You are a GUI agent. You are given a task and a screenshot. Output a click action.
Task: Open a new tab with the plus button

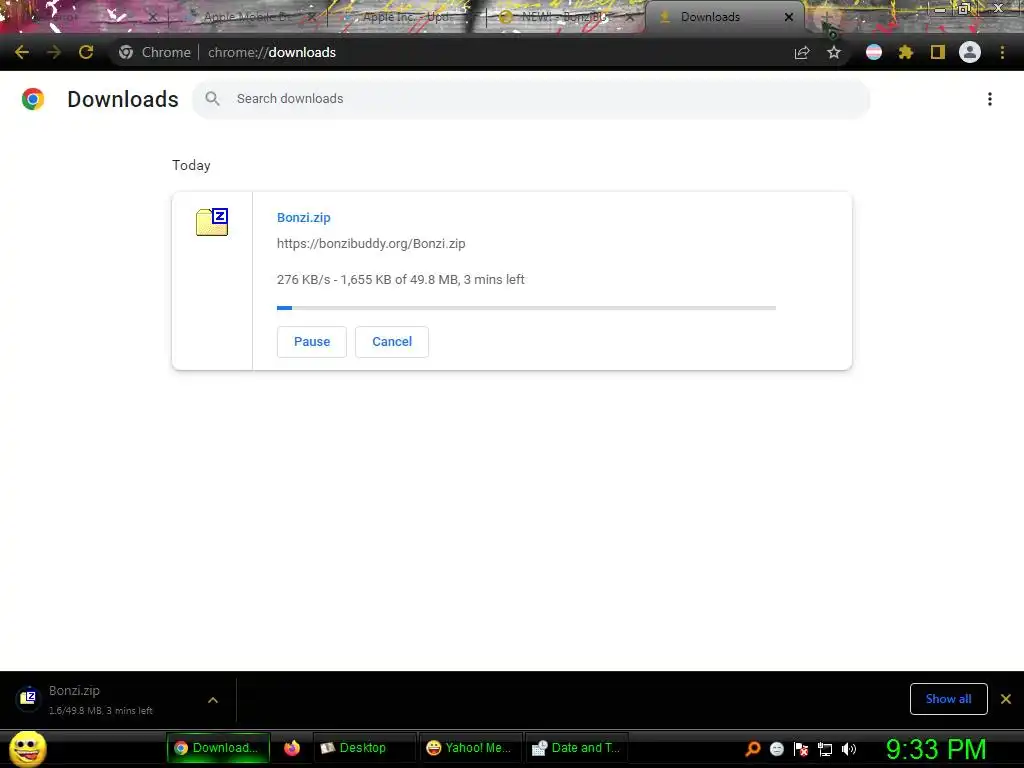(827, 18)
